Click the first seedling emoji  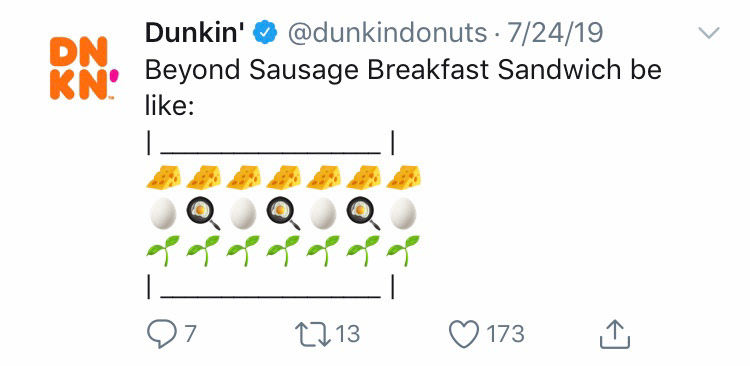tap(163, 250)
